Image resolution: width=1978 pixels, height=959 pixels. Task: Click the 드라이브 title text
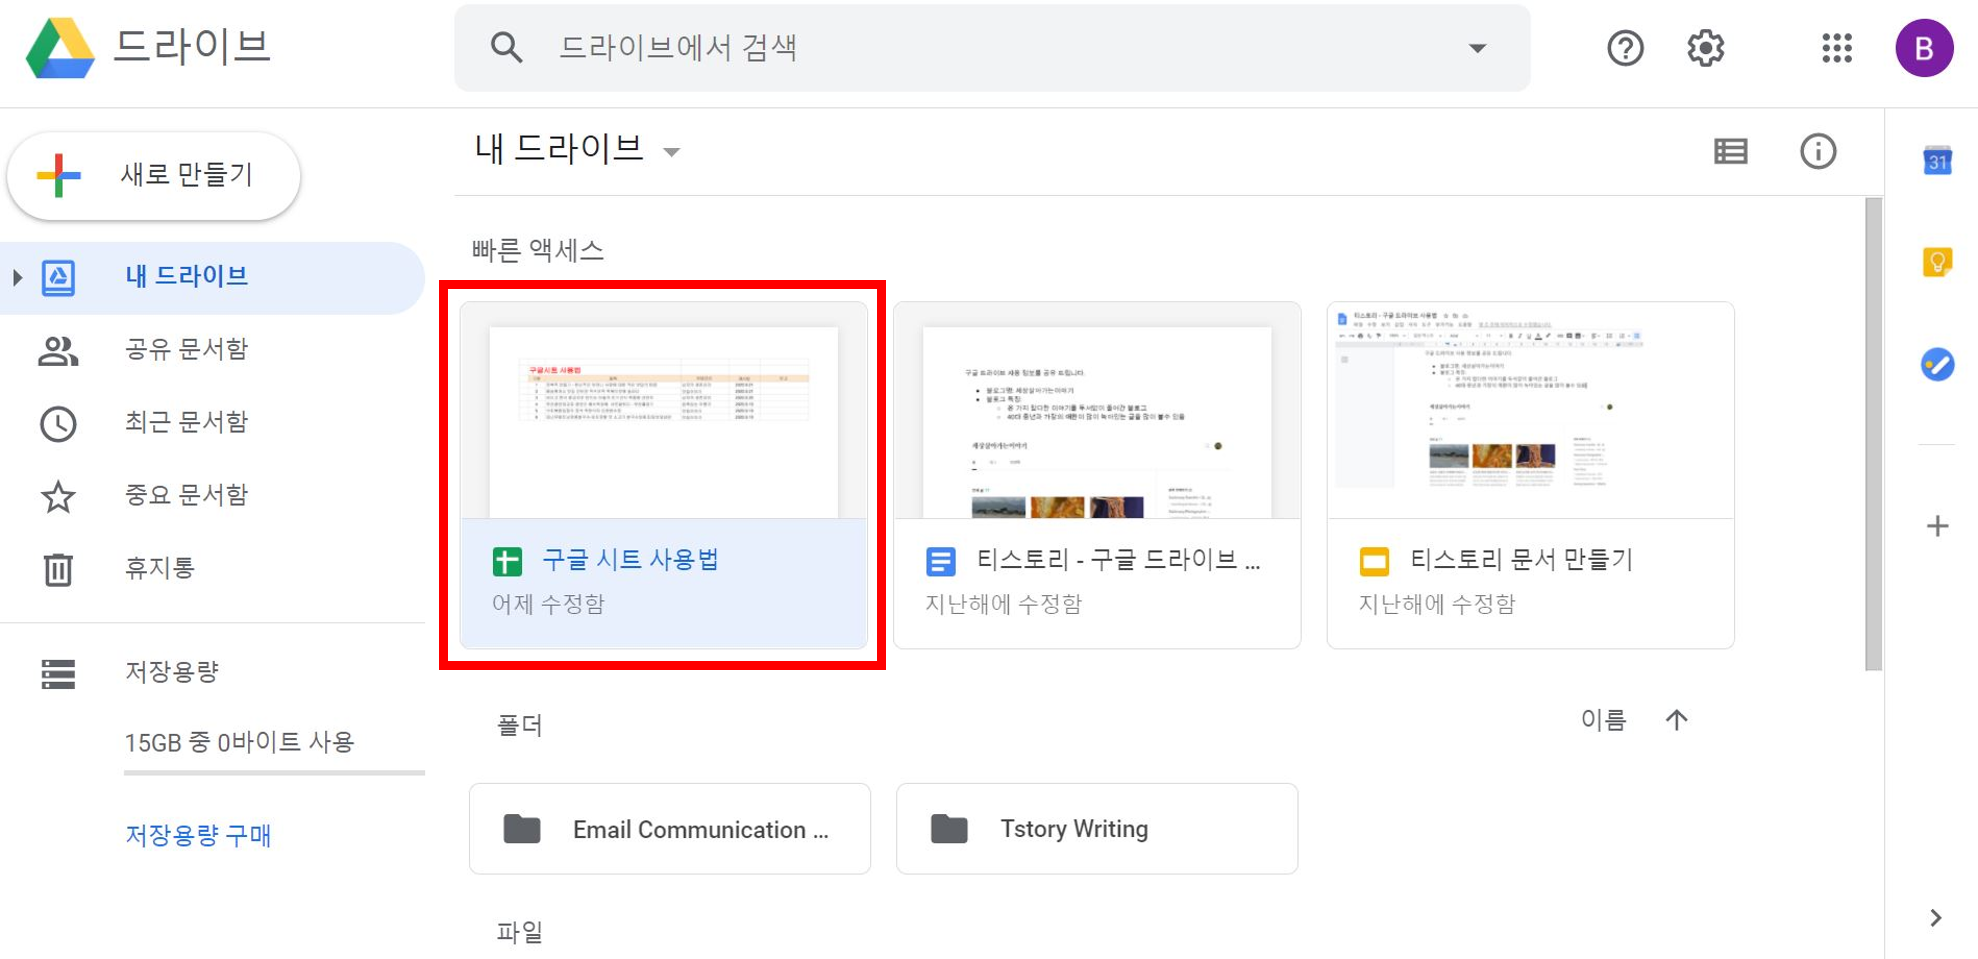click(191, 47)
